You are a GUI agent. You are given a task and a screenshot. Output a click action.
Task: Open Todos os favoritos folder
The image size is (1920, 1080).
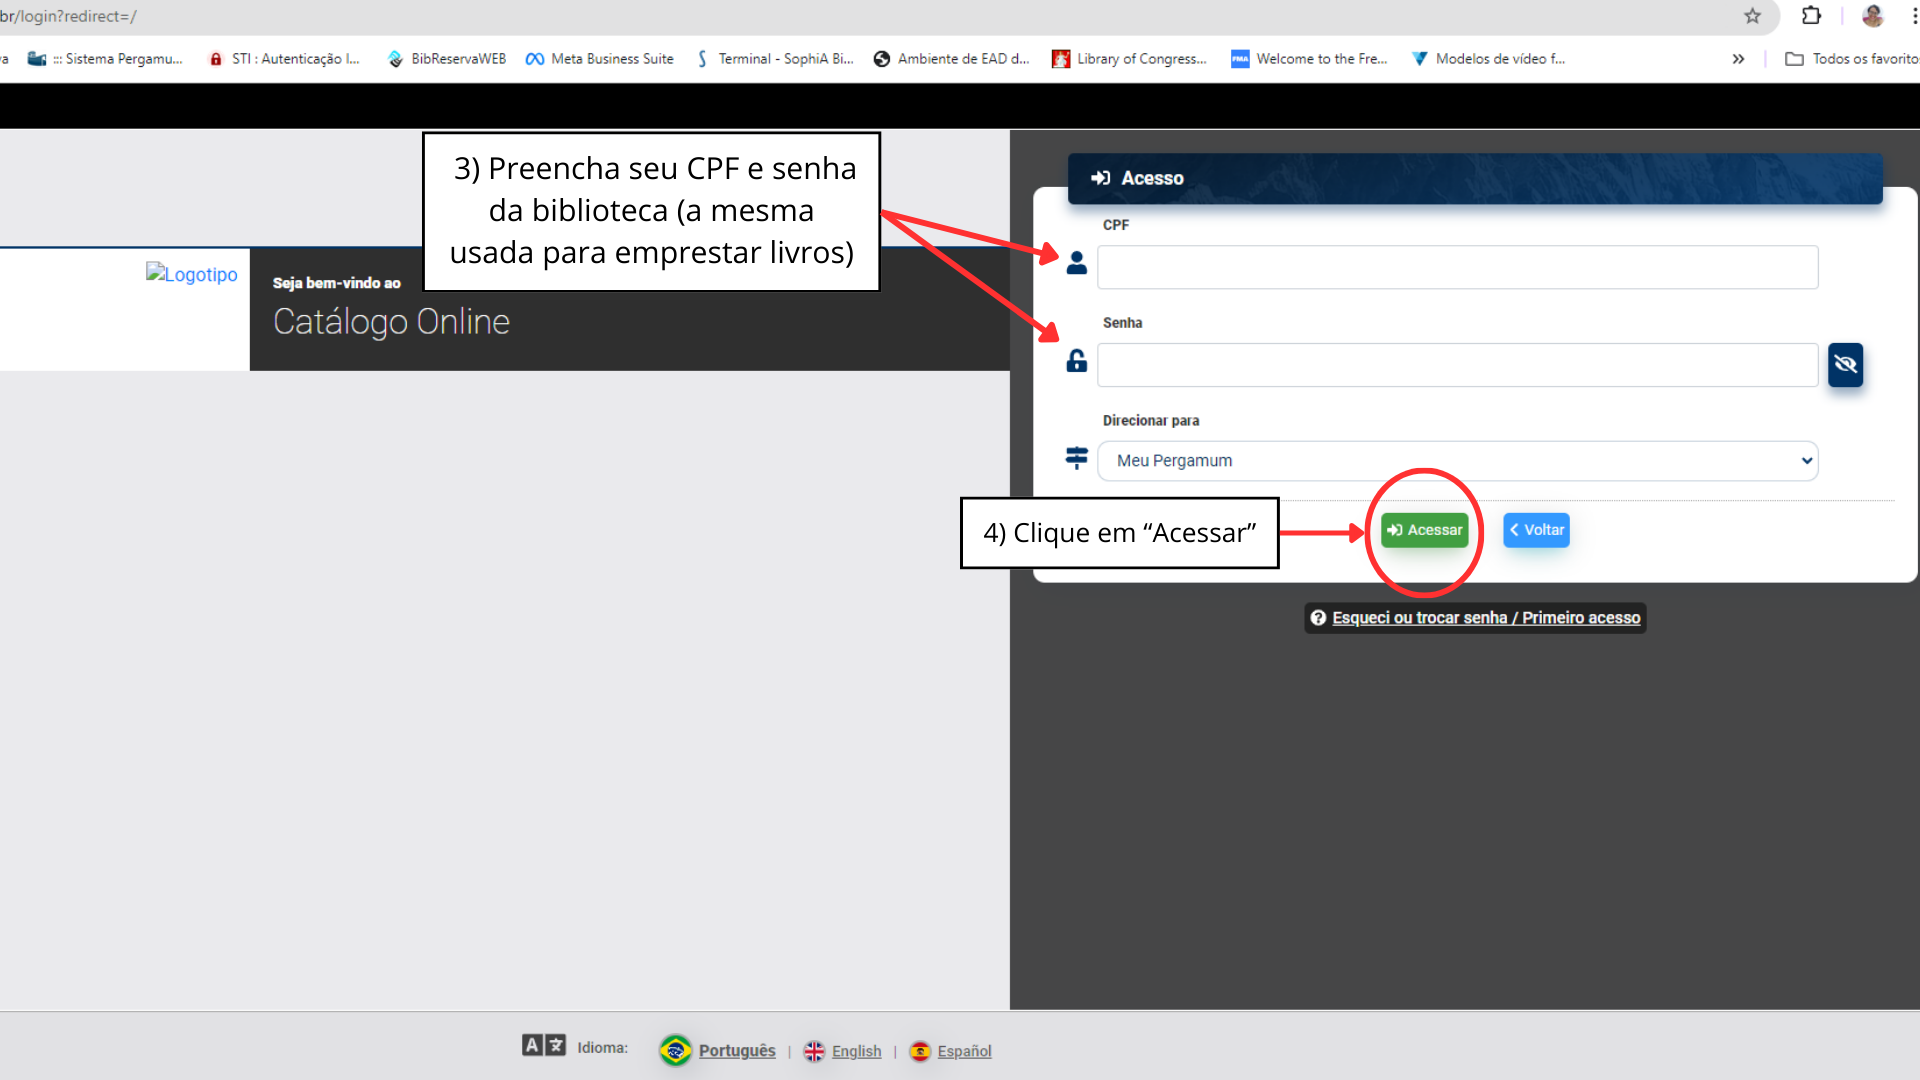pos(1852,59)
